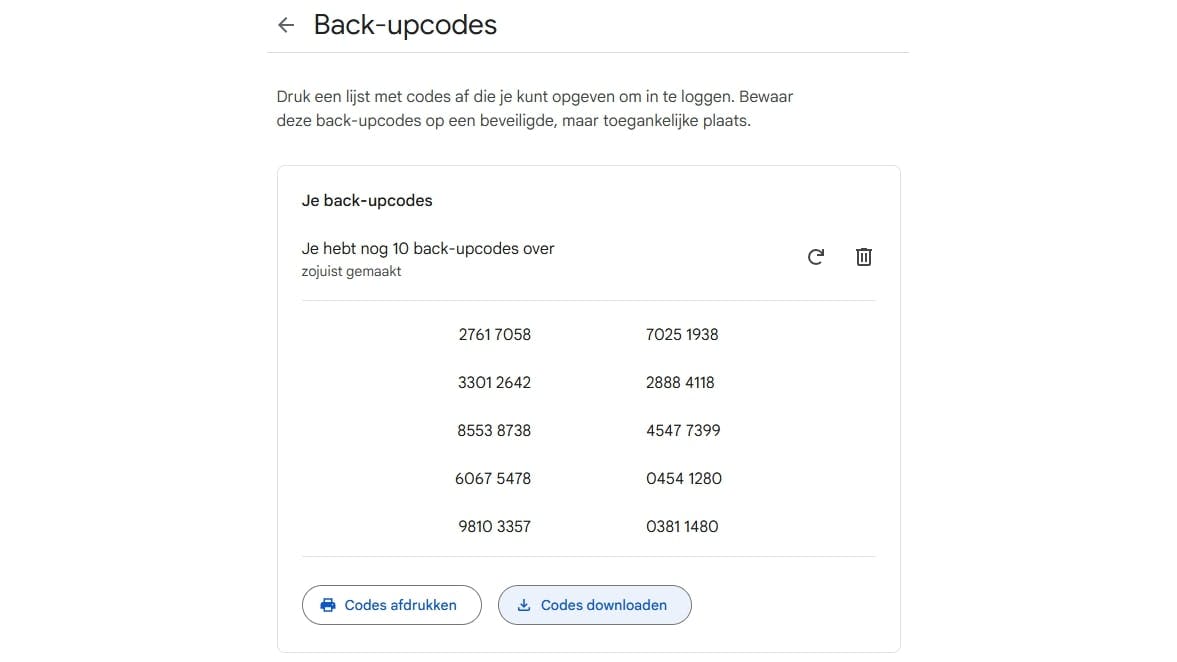Viewport: 1177px width, 662px height.
Task: Click on backup code 2888 4118
Action: pos(680,382)
